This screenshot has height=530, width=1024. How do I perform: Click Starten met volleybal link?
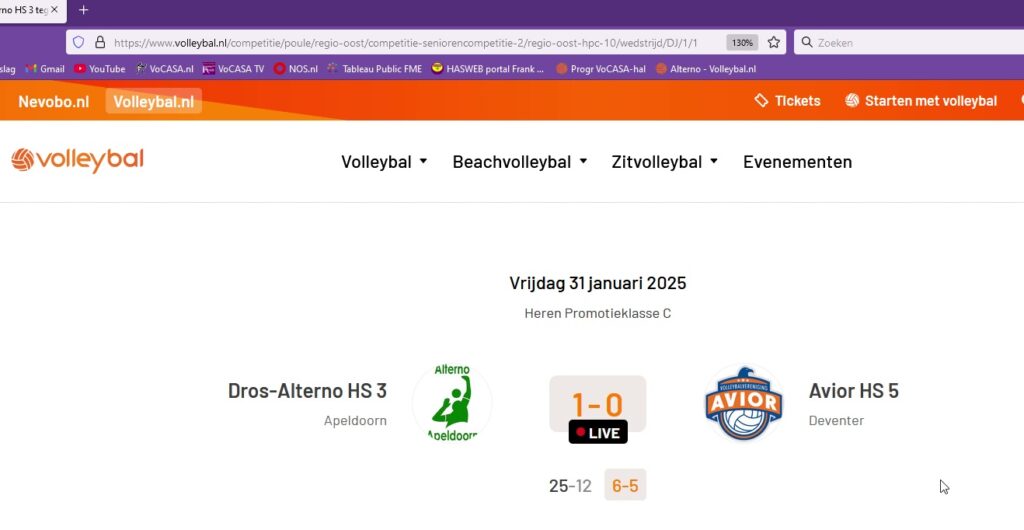920,101
